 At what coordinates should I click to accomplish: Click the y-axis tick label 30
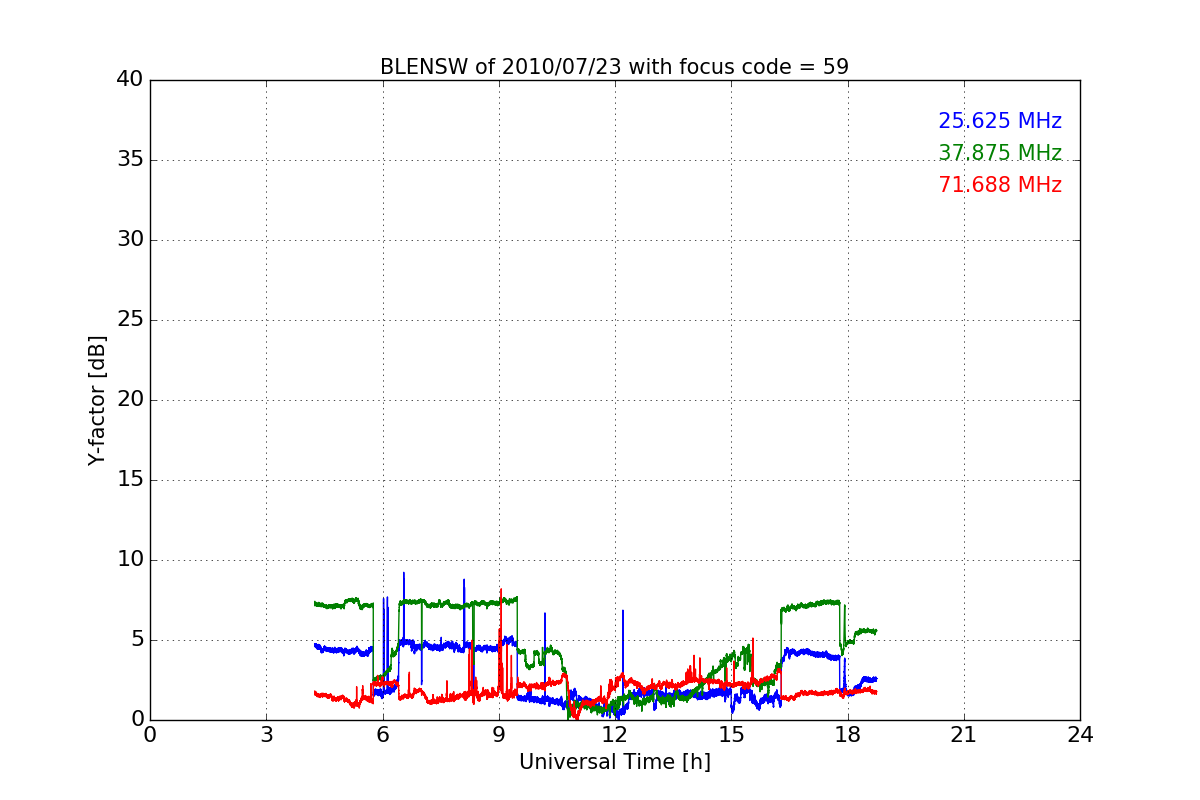[130, 240]
